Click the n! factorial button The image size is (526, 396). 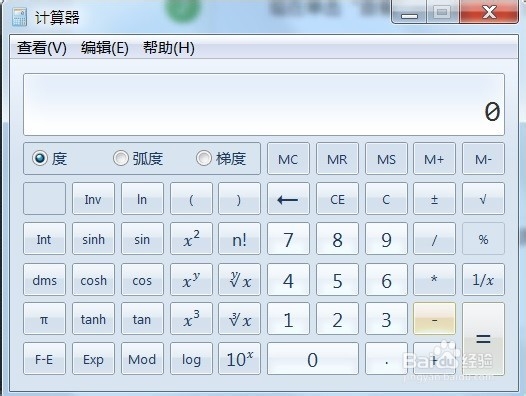[x=239, y=239]
